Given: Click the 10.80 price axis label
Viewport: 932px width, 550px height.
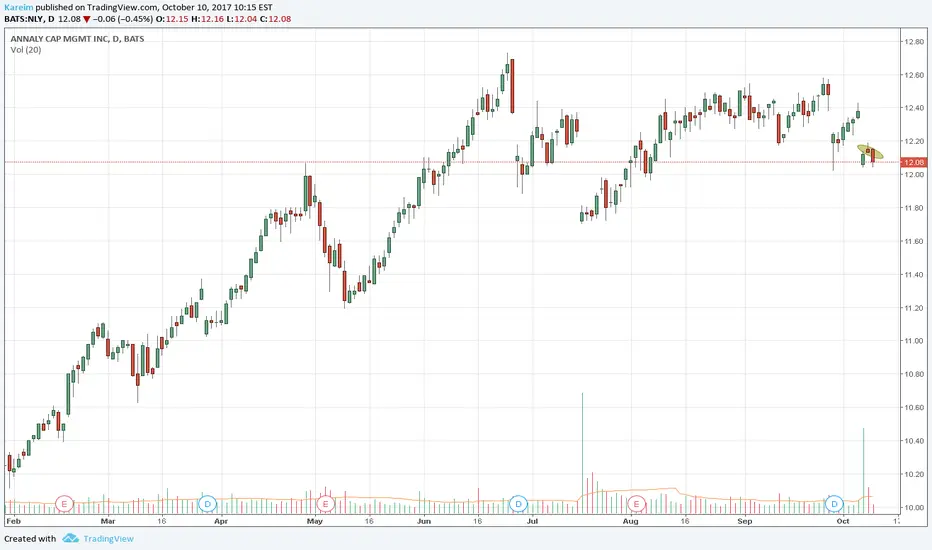Looking at the screenshot, I should 914,375.
